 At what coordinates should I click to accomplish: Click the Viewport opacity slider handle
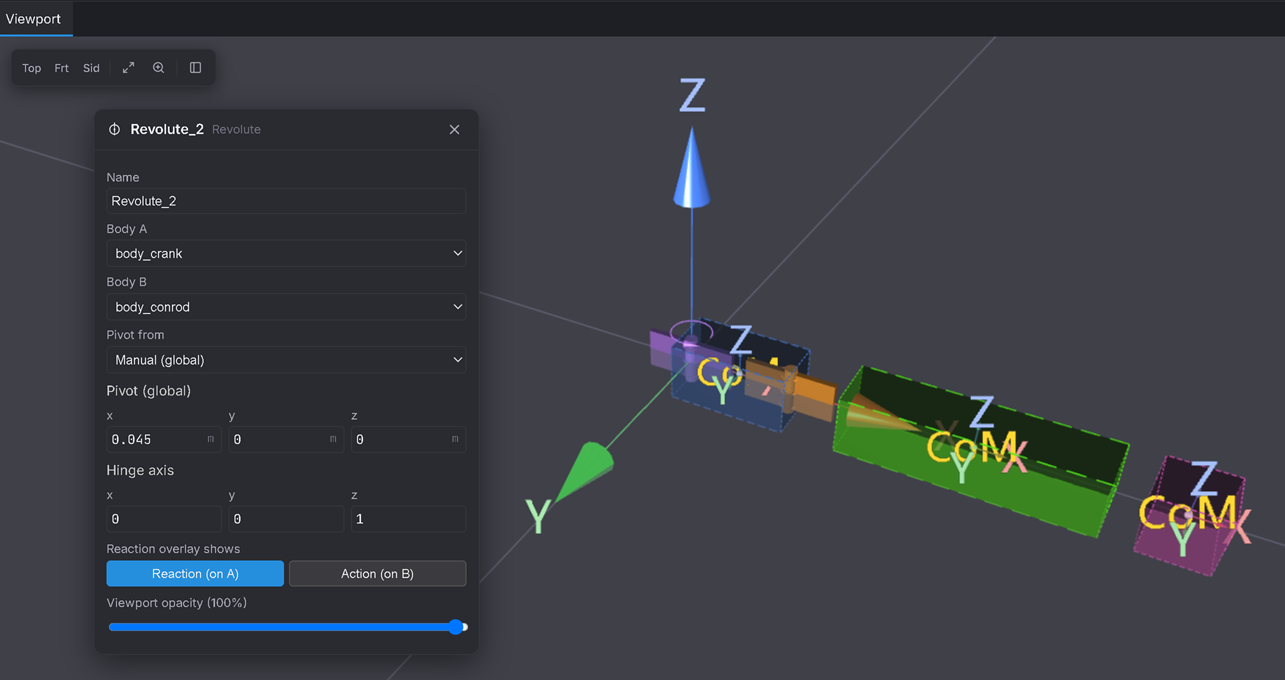point(456,627)
